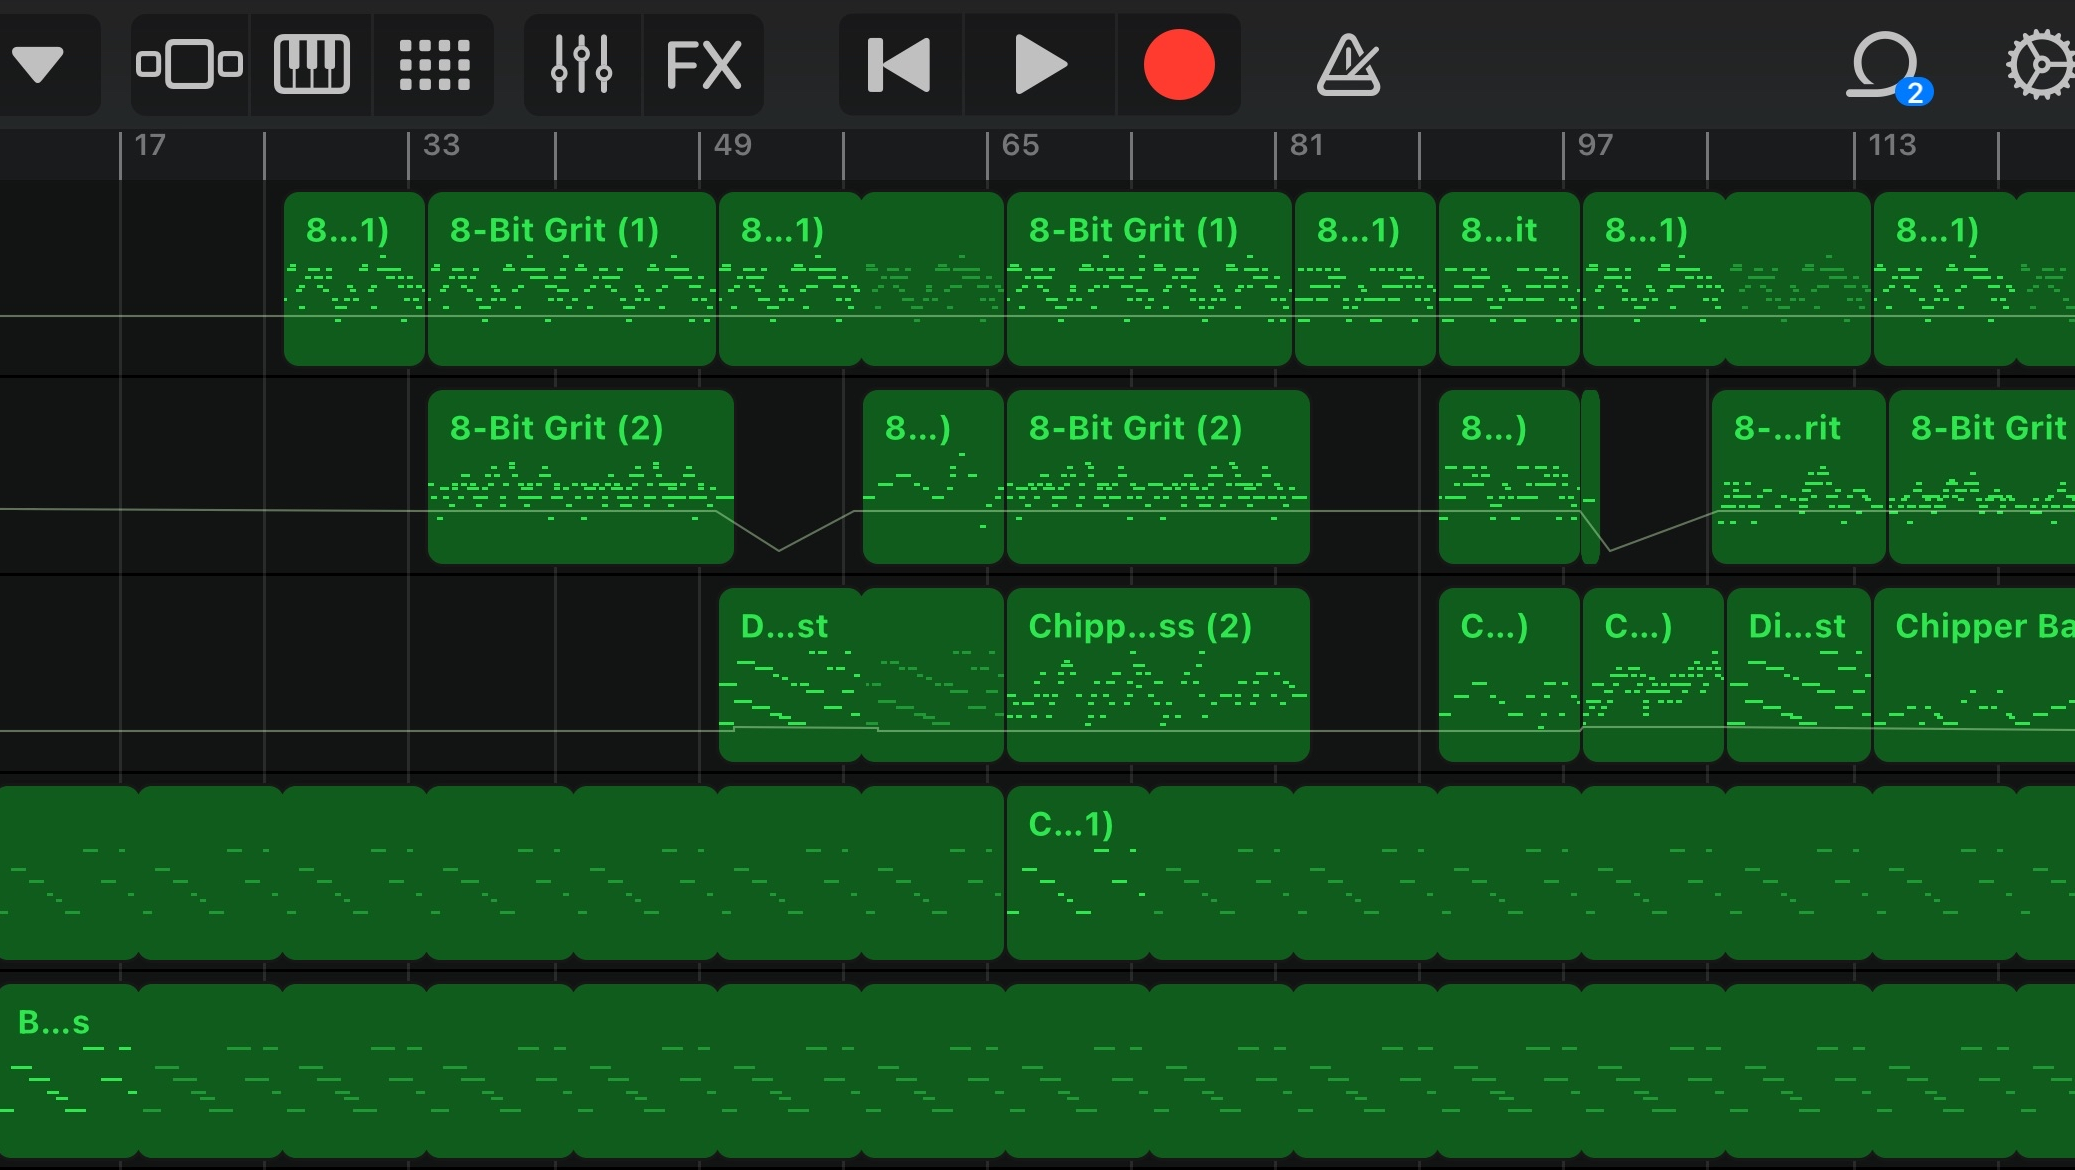Viewport: 2075px width, 1170px height.
Task: Tap bar 65 on the ruler
Action: coord(1019,147)
